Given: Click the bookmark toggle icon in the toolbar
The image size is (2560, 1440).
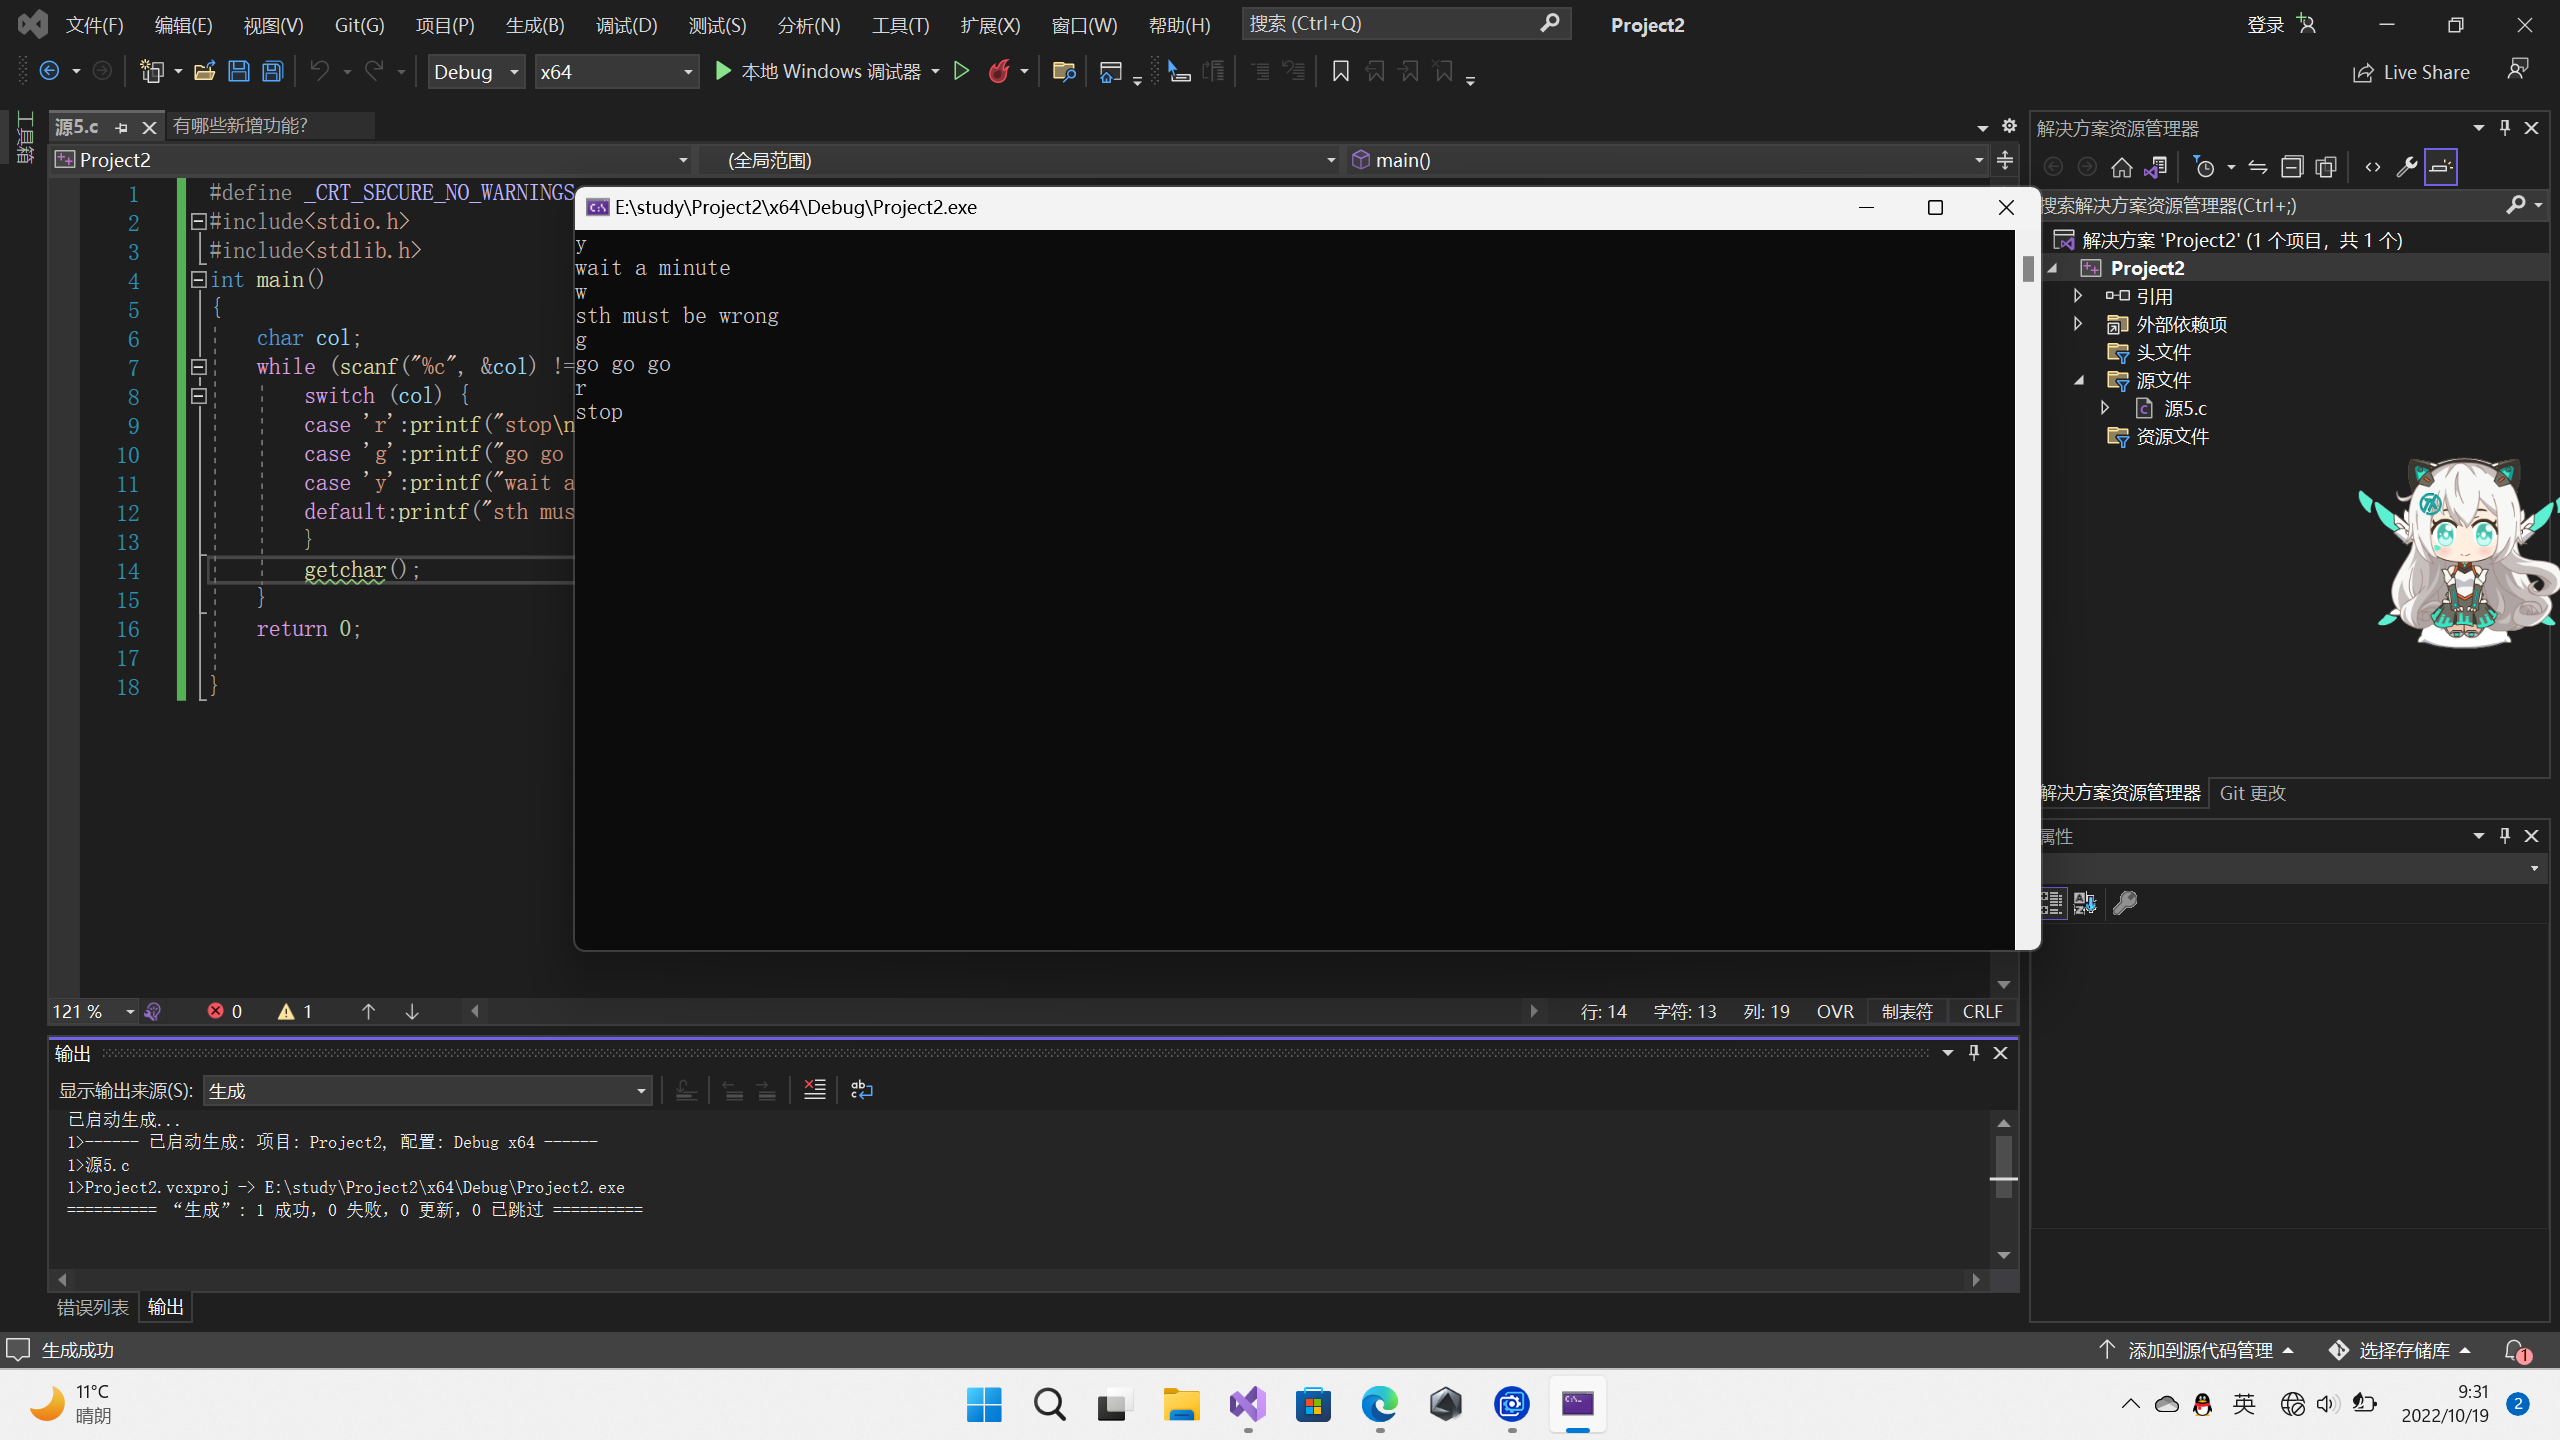Looking at the screenshot, I should click(1341, 71).
